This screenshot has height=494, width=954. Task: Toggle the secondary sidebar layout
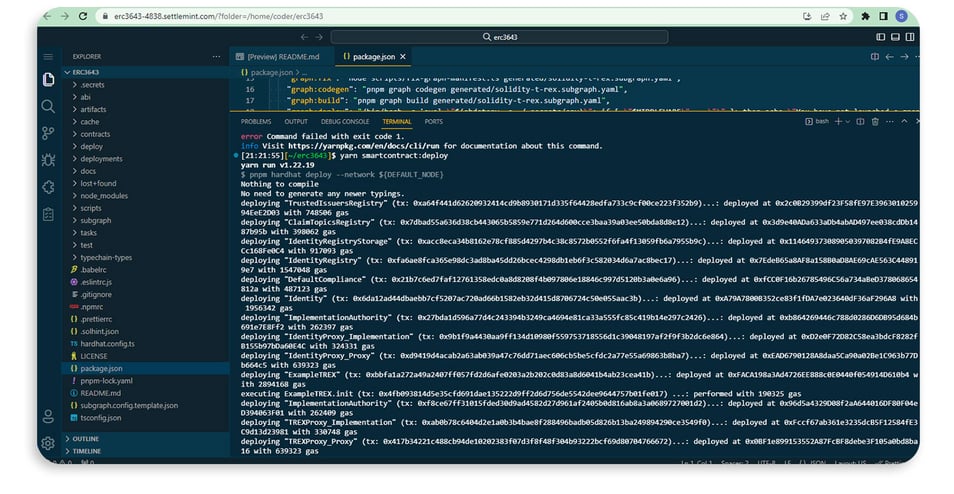[x=910, y=37]
